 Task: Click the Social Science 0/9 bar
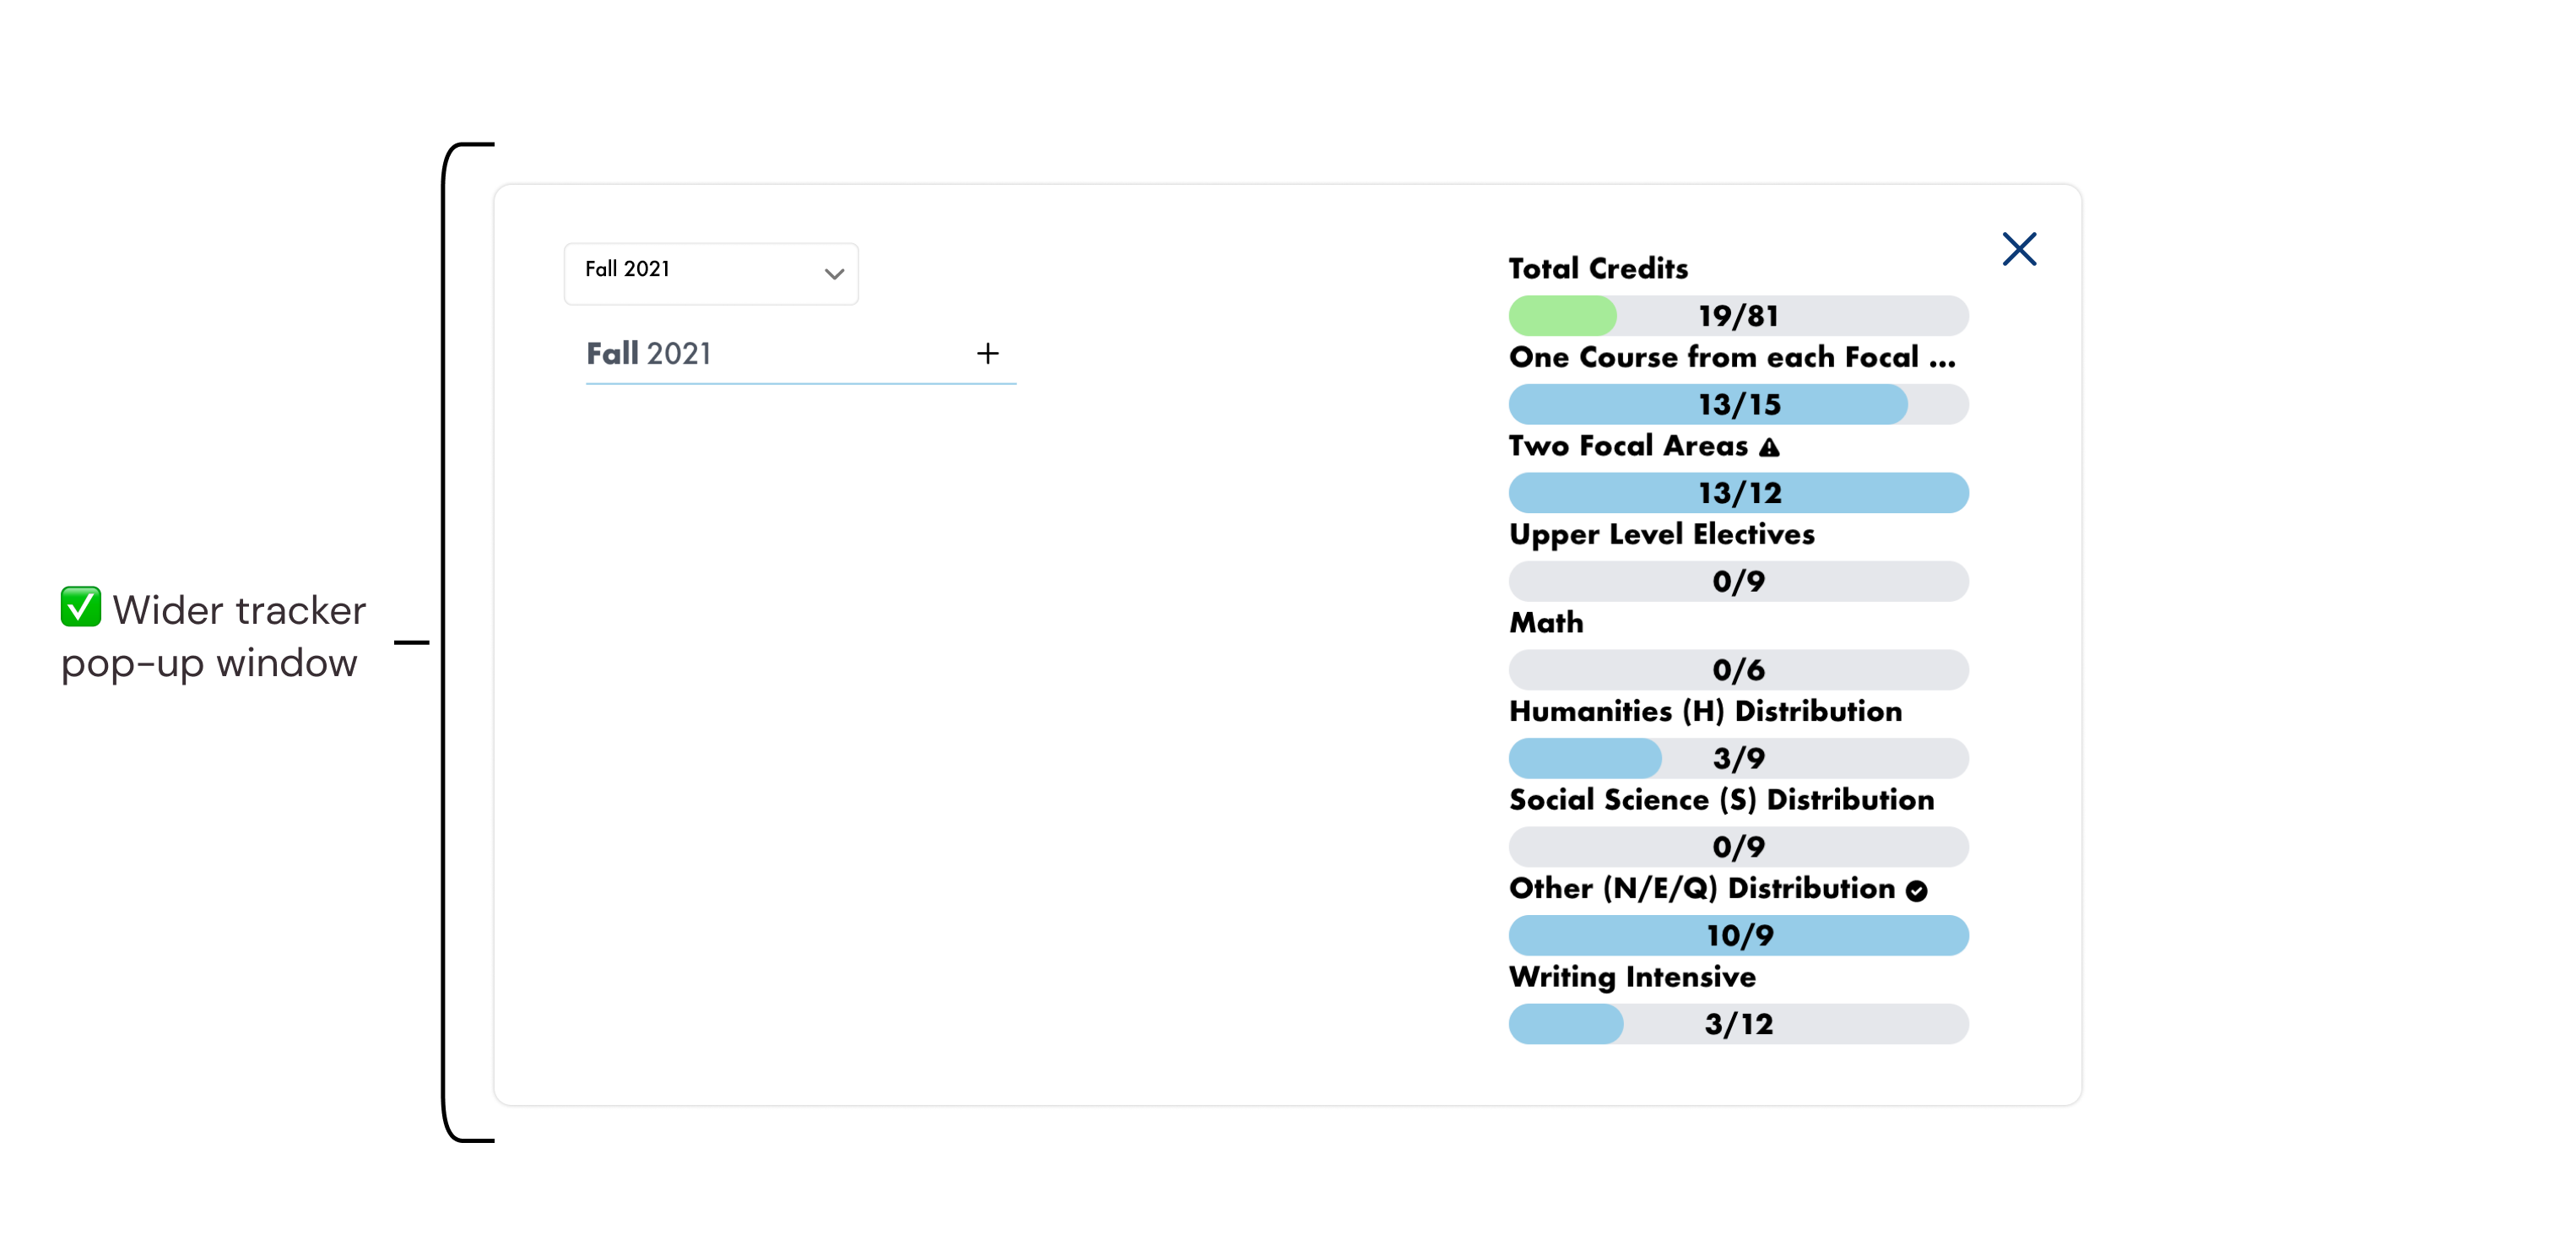(x=1737, y=847)
